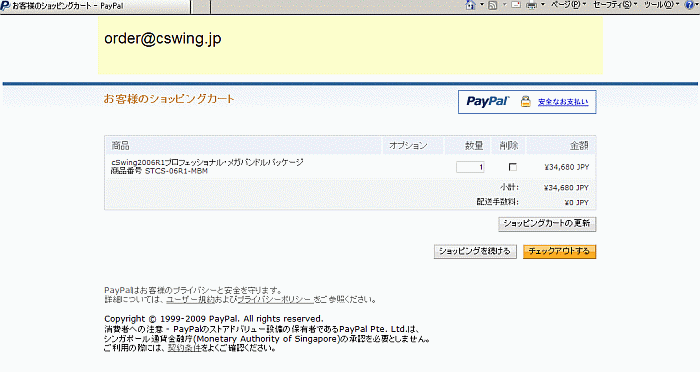The height and width of the screenshot is (372, 700).
Task: Open the ユーザー規約 link
Action: 190,299
